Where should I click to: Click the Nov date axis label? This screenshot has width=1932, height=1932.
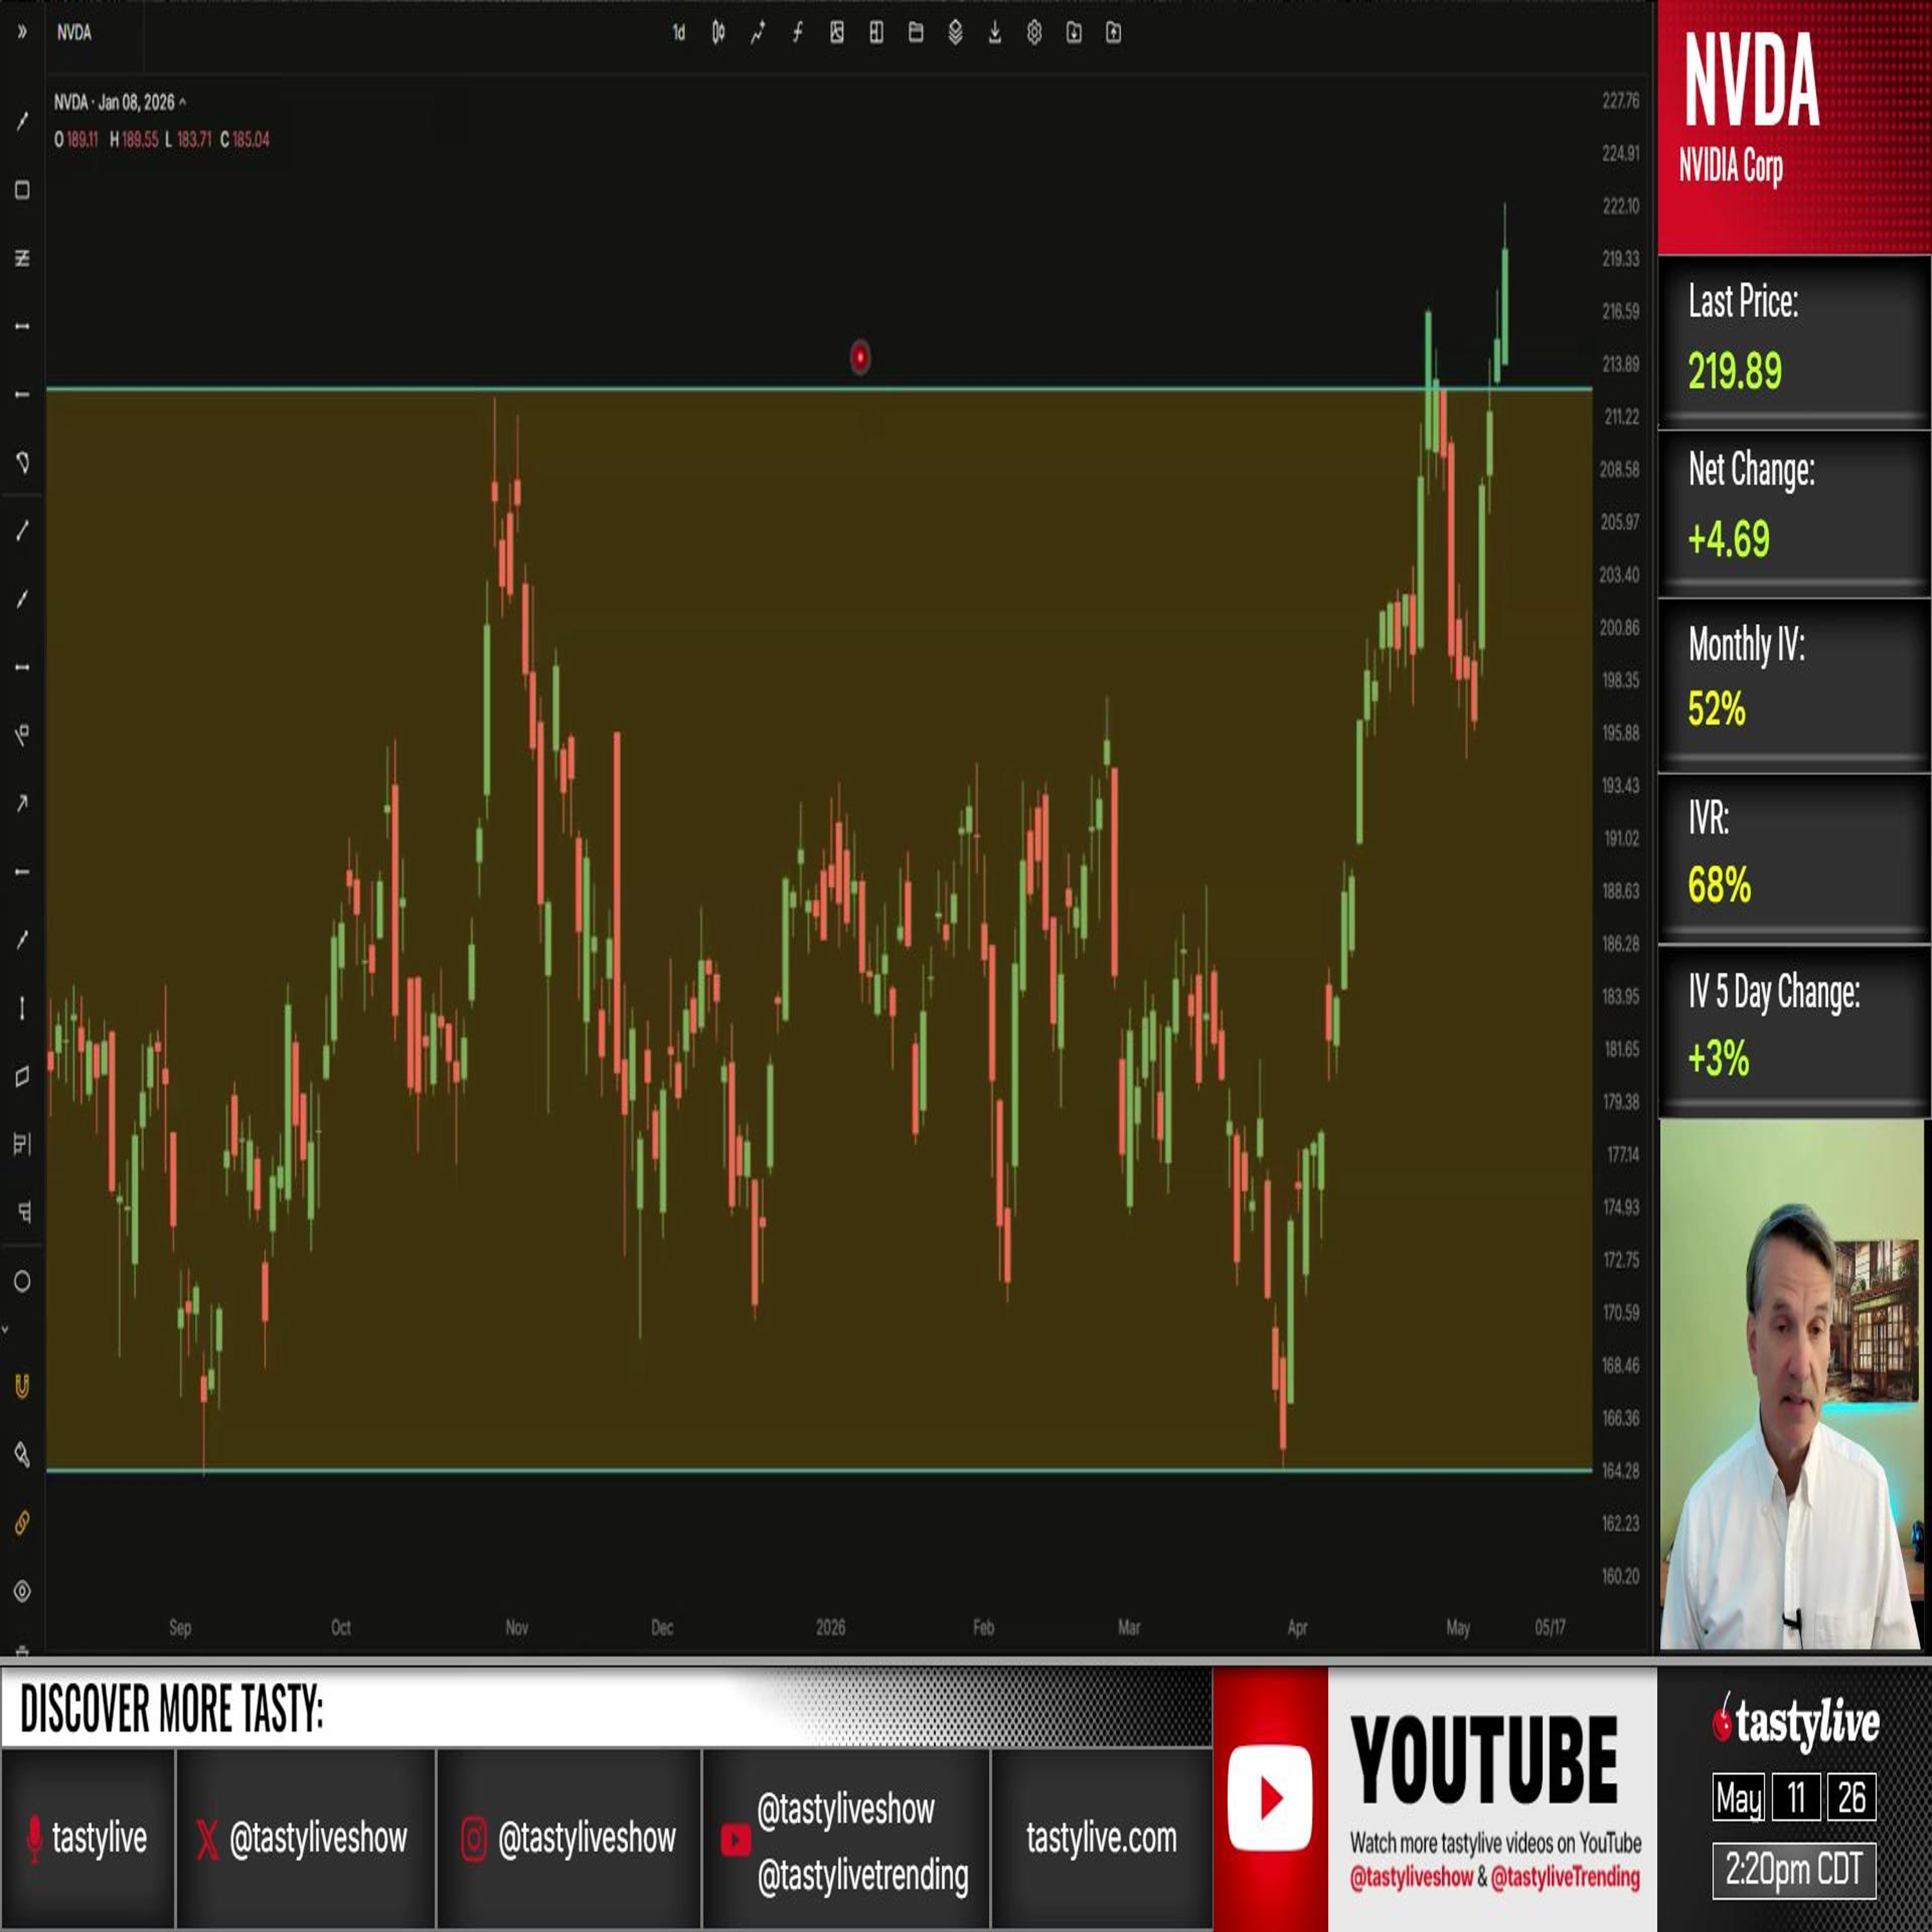click(x=516, y=1627)
